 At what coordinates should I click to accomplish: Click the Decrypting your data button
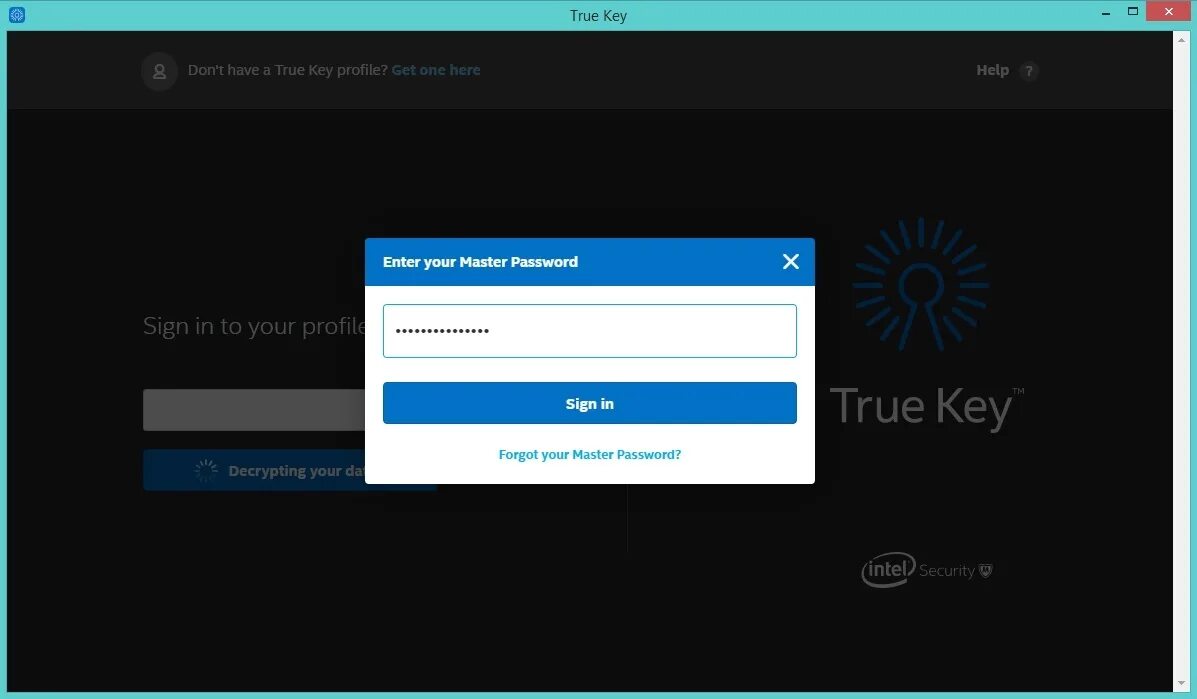(x=254, y=470)
